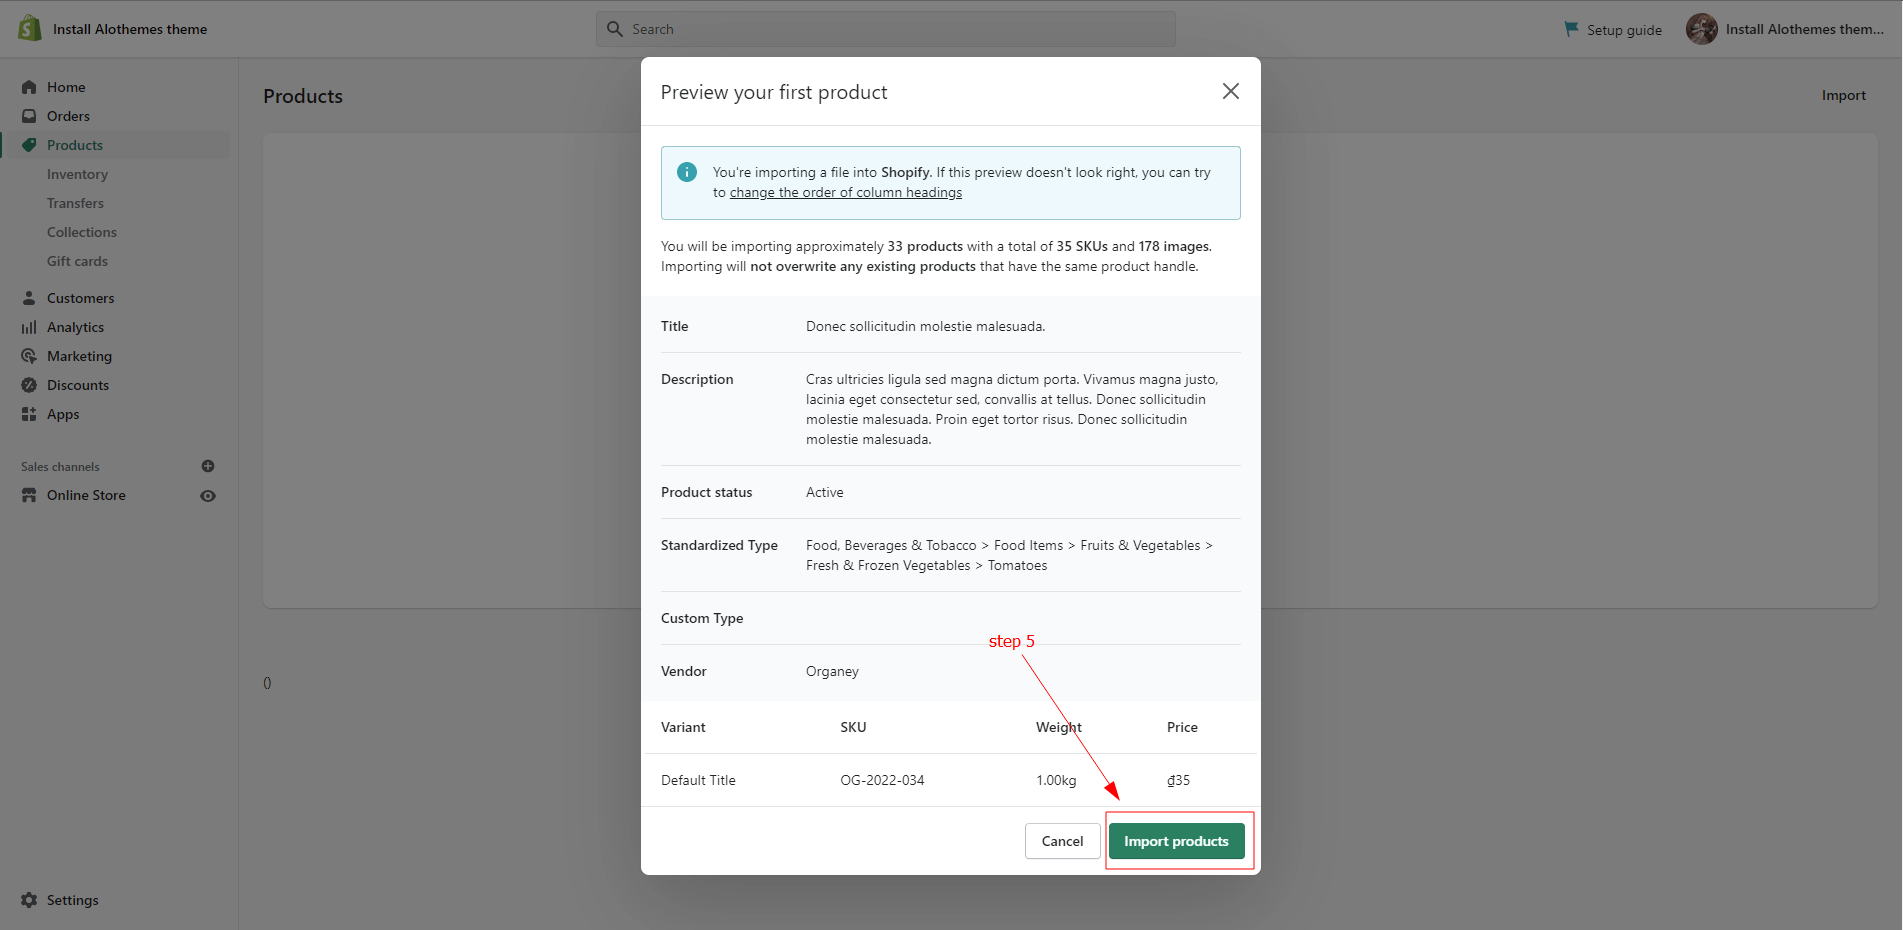Click the Orders inbox icon

click(29, 116)
